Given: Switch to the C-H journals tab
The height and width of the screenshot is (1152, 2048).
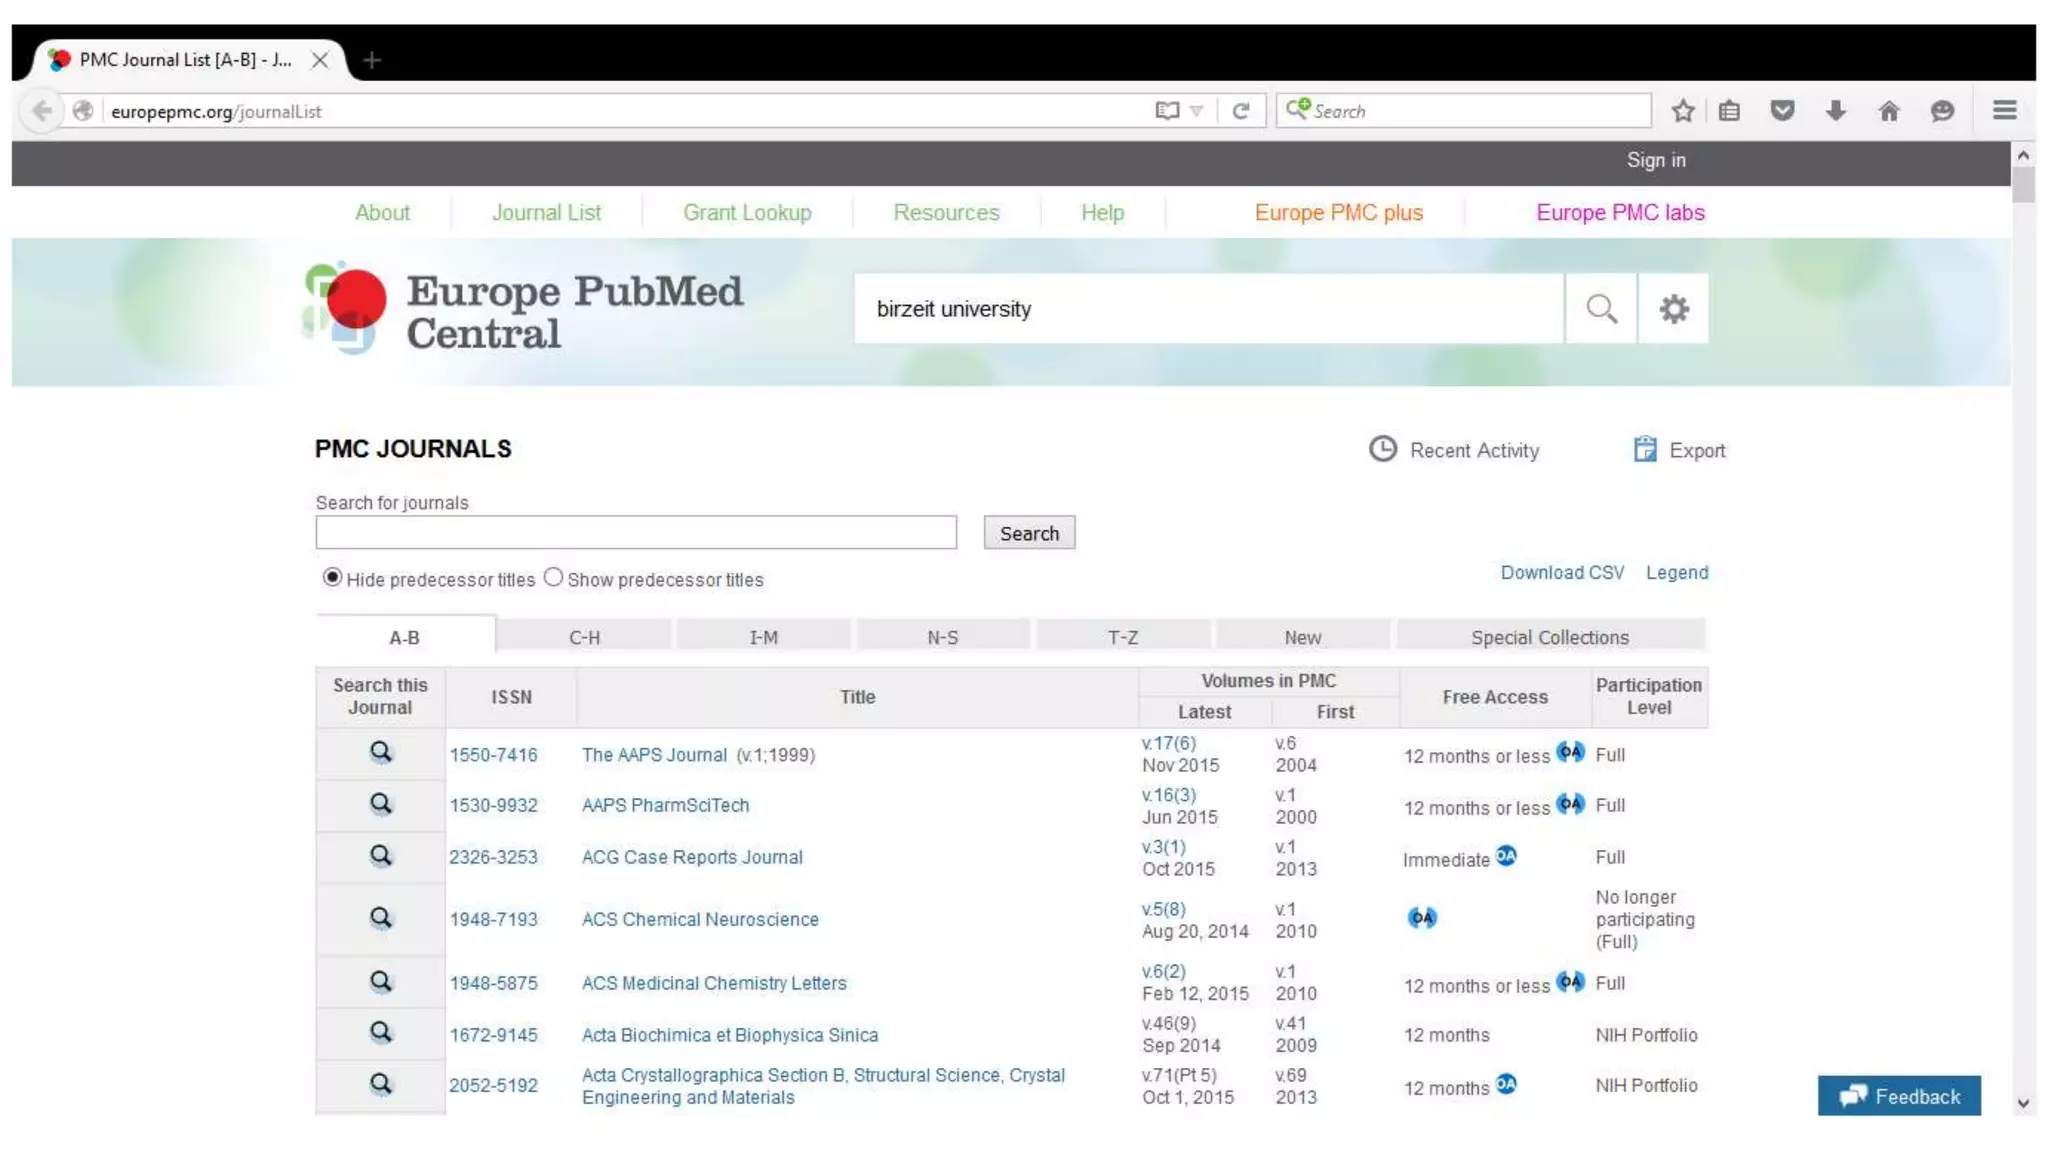Looking at the screenshot, I should 584,637.
